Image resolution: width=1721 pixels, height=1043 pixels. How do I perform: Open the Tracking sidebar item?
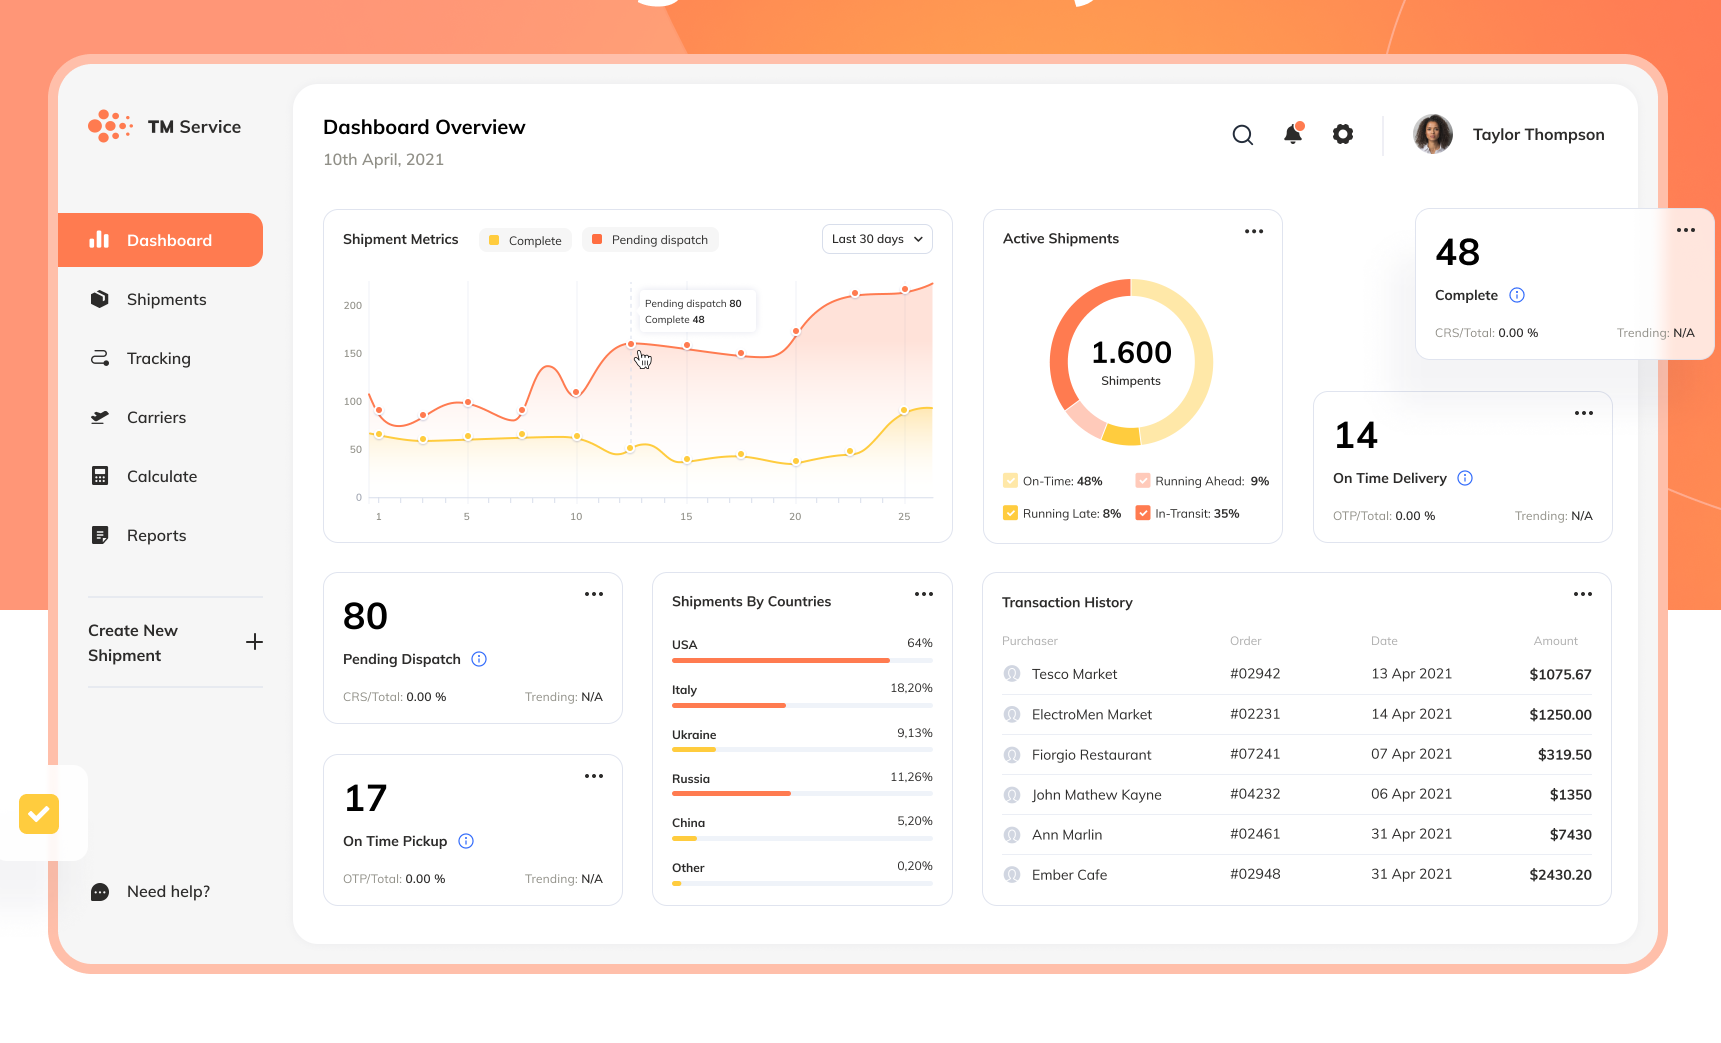pyautogui.click(x=158, y=358)
